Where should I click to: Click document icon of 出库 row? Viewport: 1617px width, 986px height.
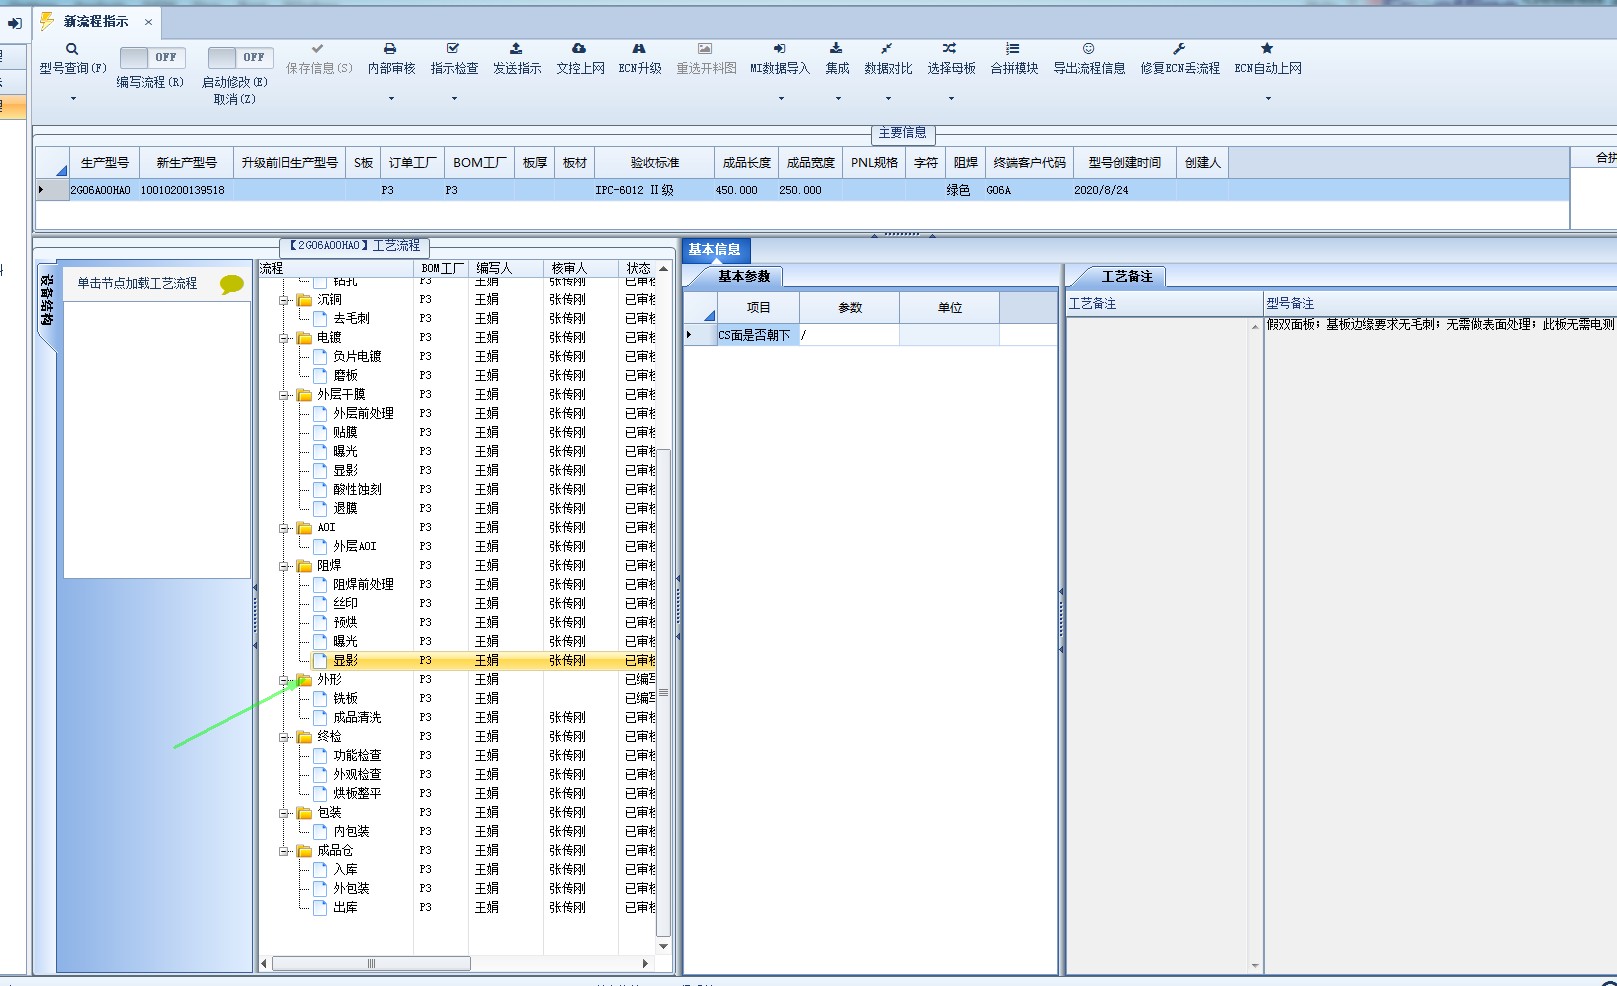pyautogui.click(x=320, y=907)
